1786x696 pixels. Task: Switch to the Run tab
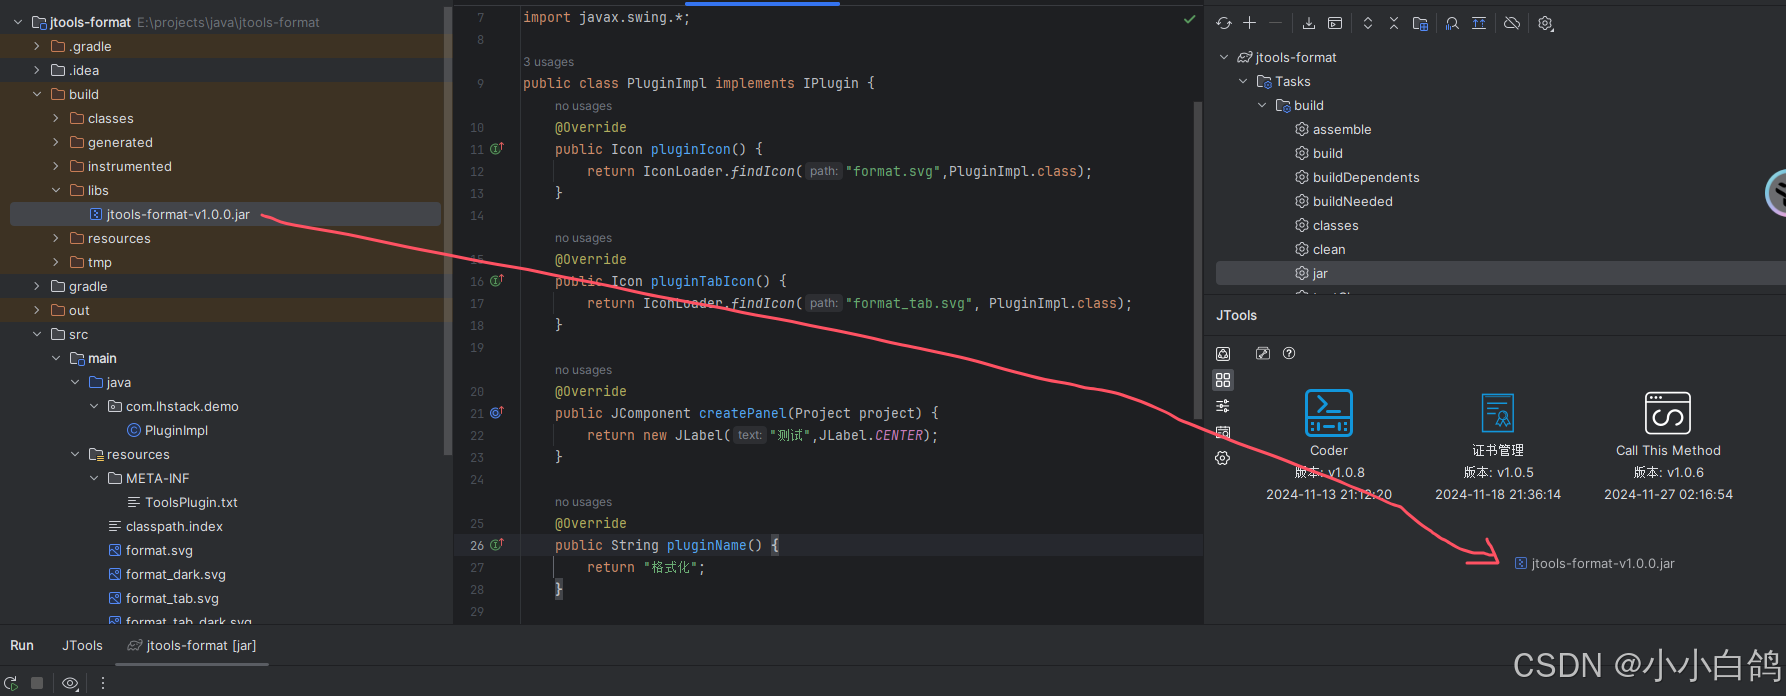point(22,645)
